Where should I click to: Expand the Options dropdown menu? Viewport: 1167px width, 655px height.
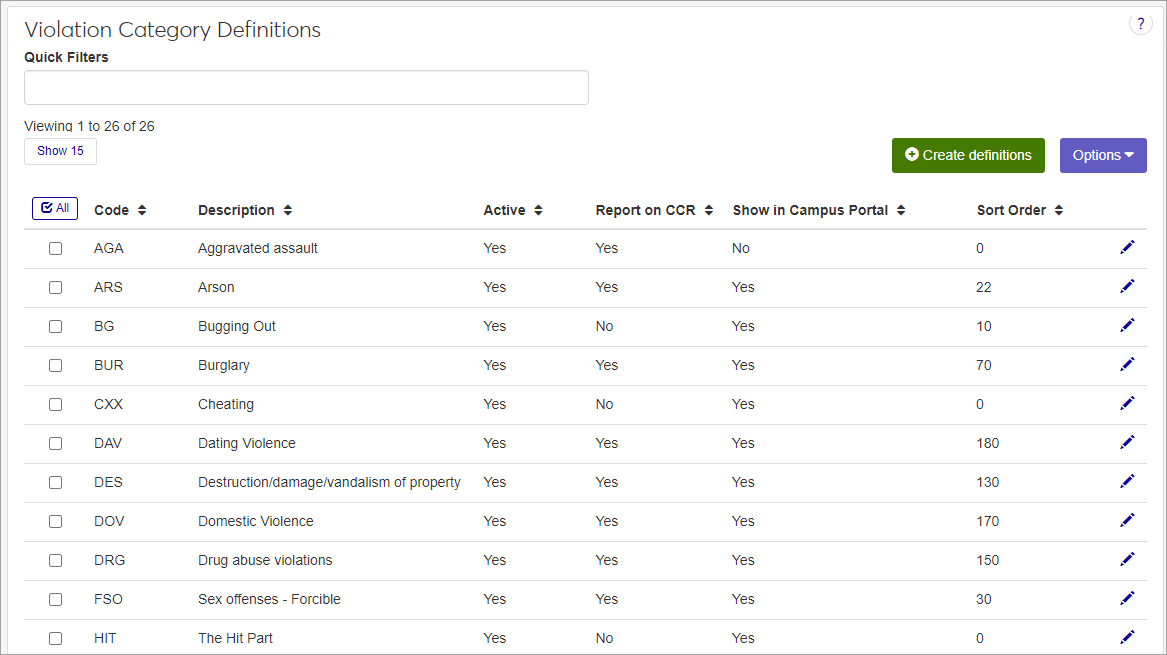[x=1102, y=155]
